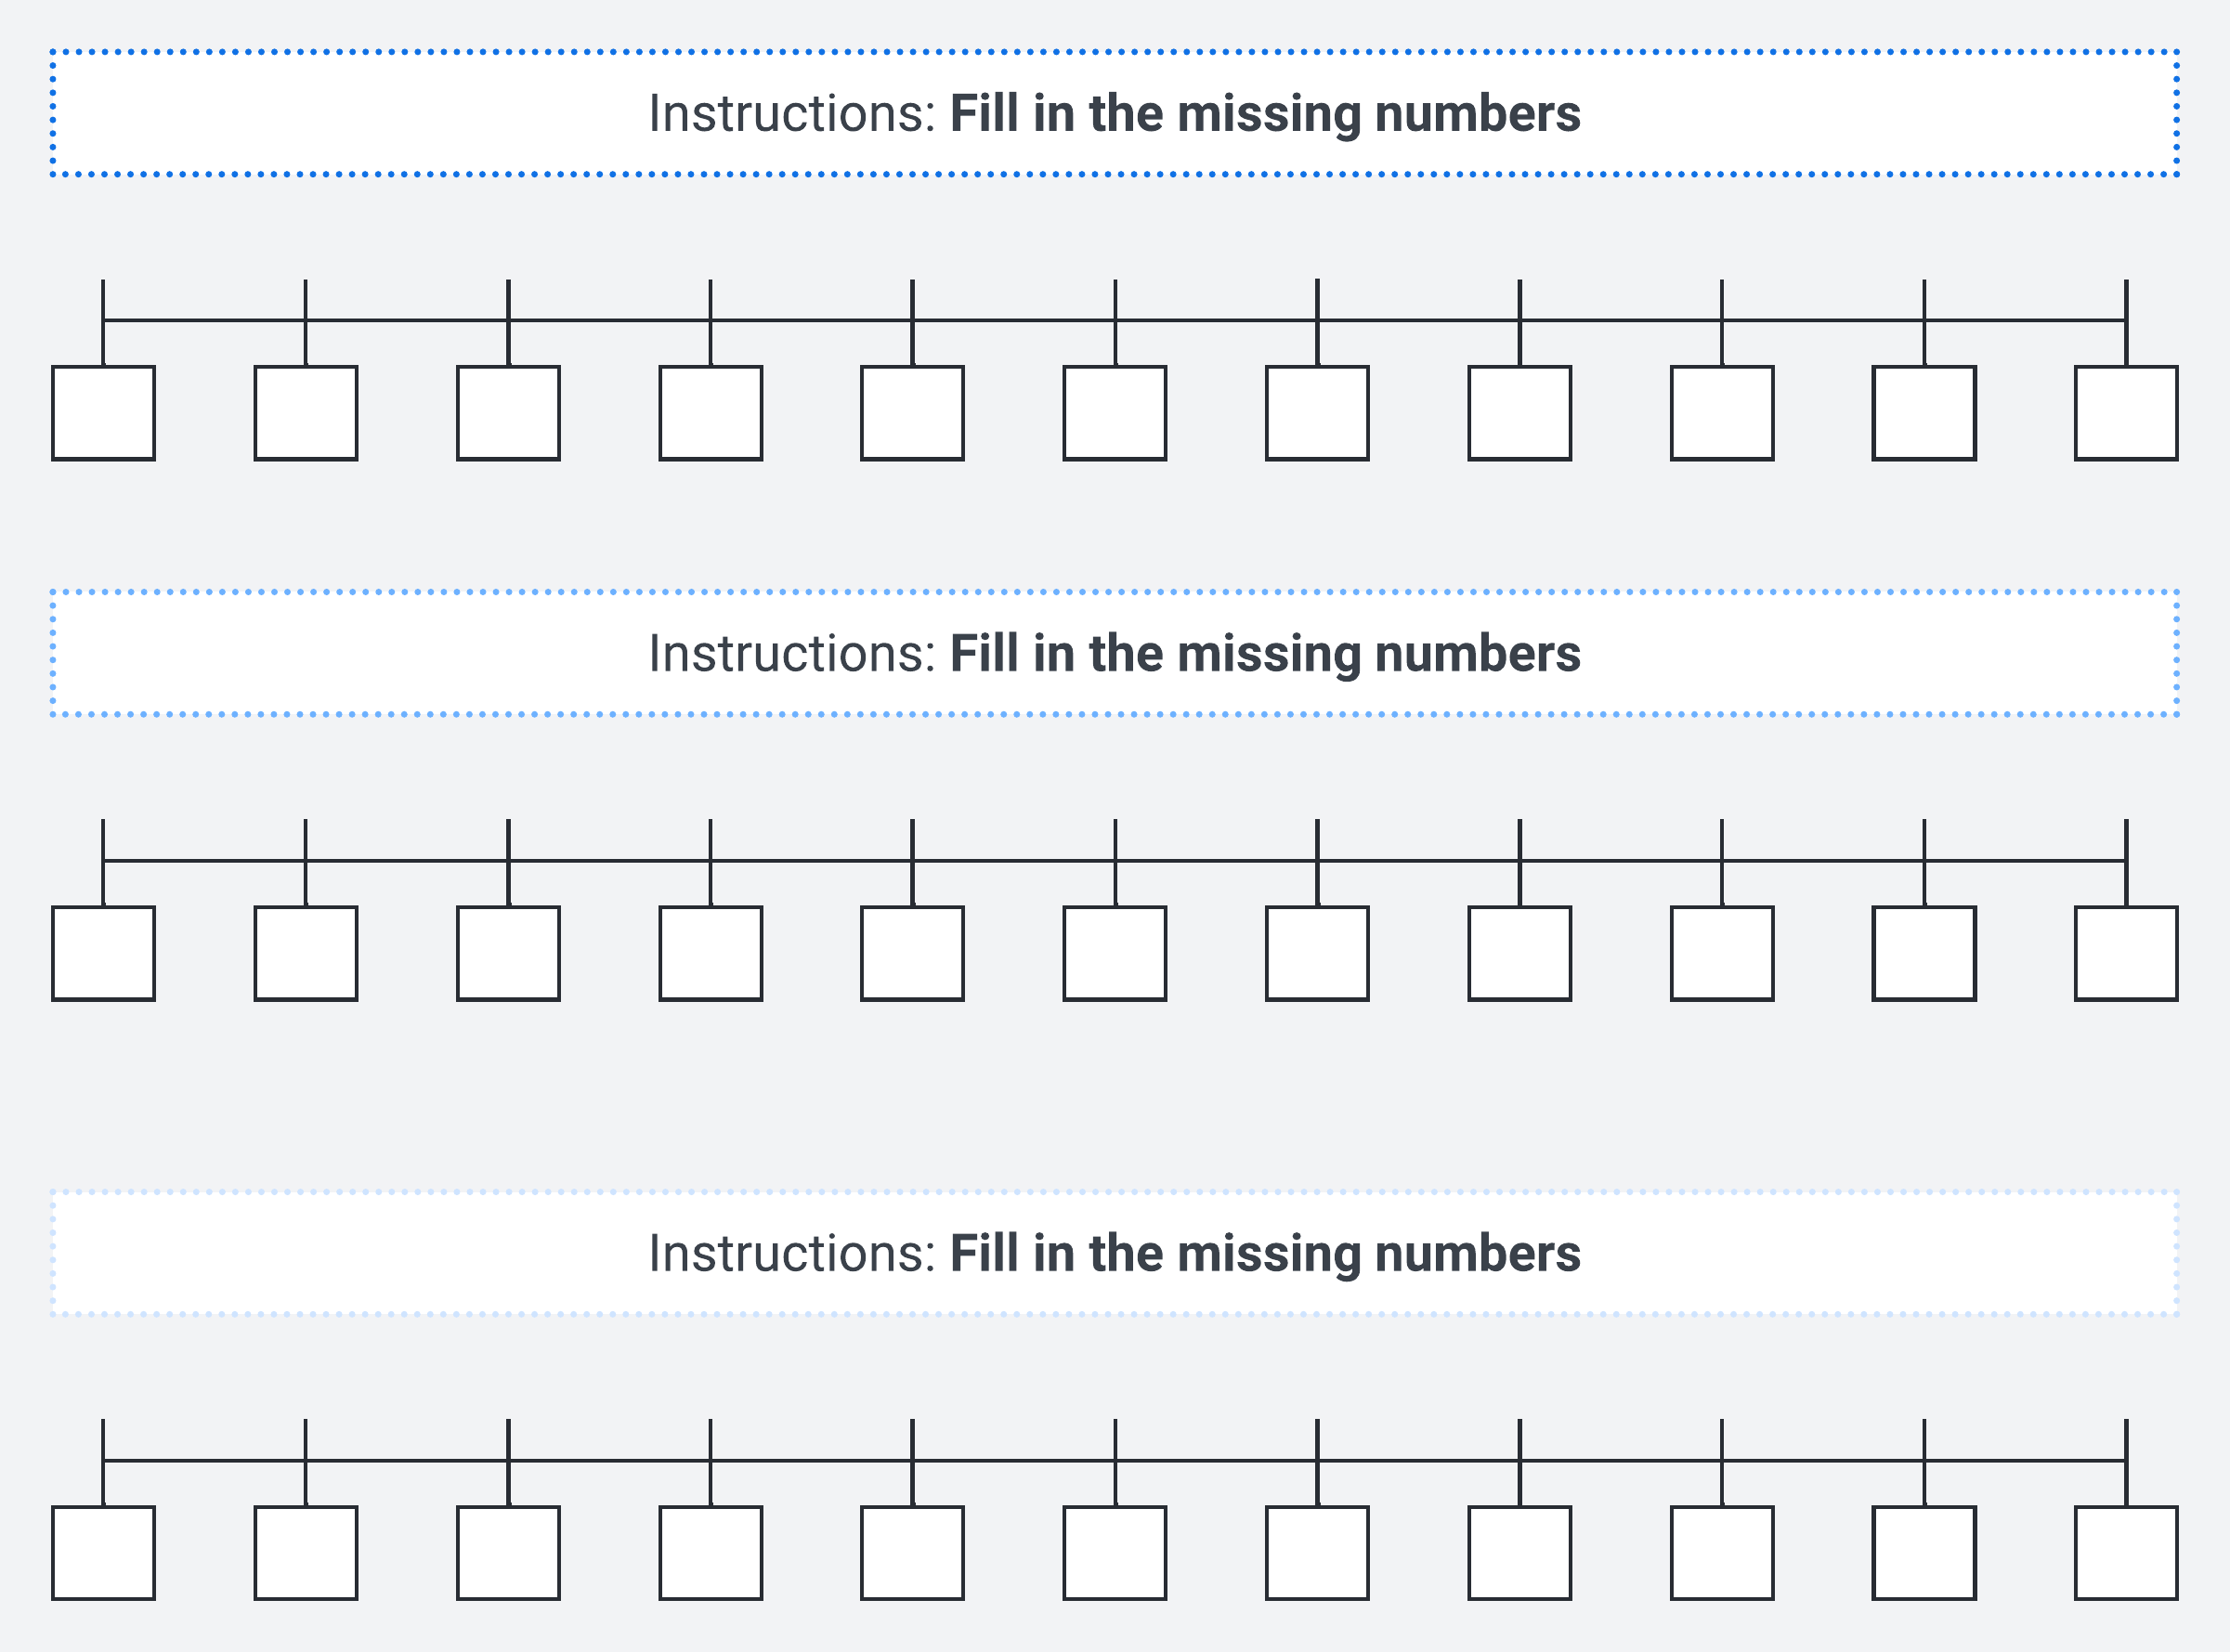Click the second box on the top number line
Image resolution: width=2230 pixels, height=1652 pixels.
coord(306,413)
